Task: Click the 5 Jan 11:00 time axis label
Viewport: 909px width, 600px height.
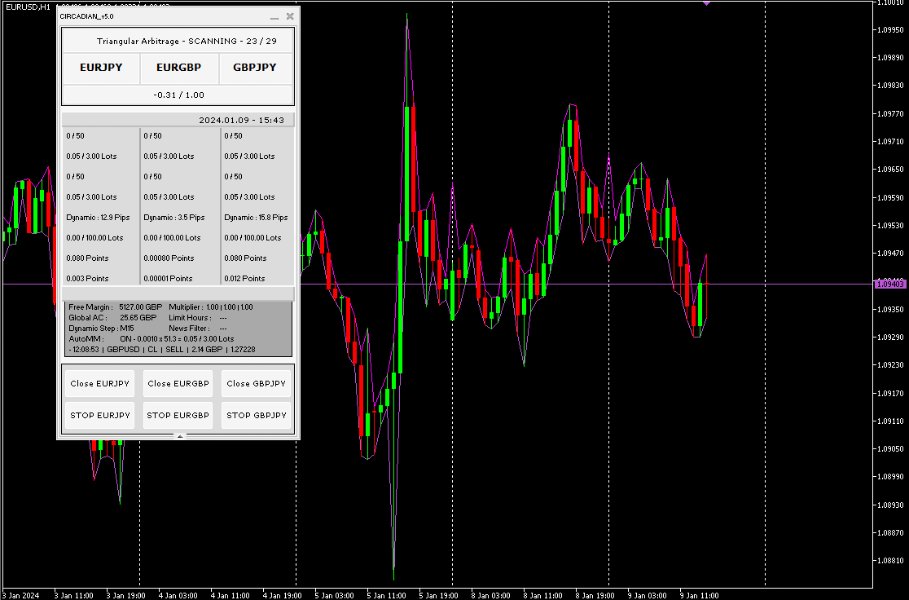Action: click(x=387, y=595)
